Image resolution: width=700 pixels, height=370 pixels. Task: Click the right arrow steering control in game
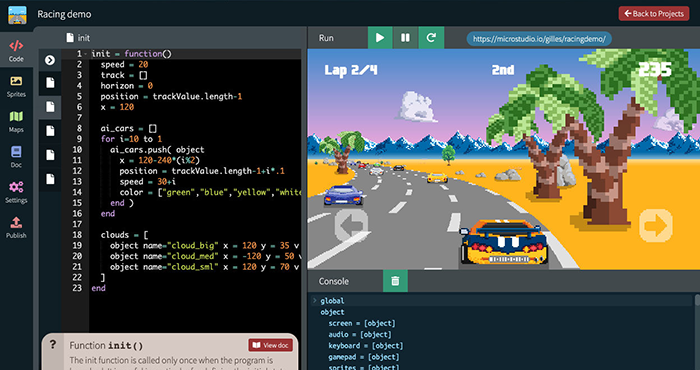click(x=656, y=224)
